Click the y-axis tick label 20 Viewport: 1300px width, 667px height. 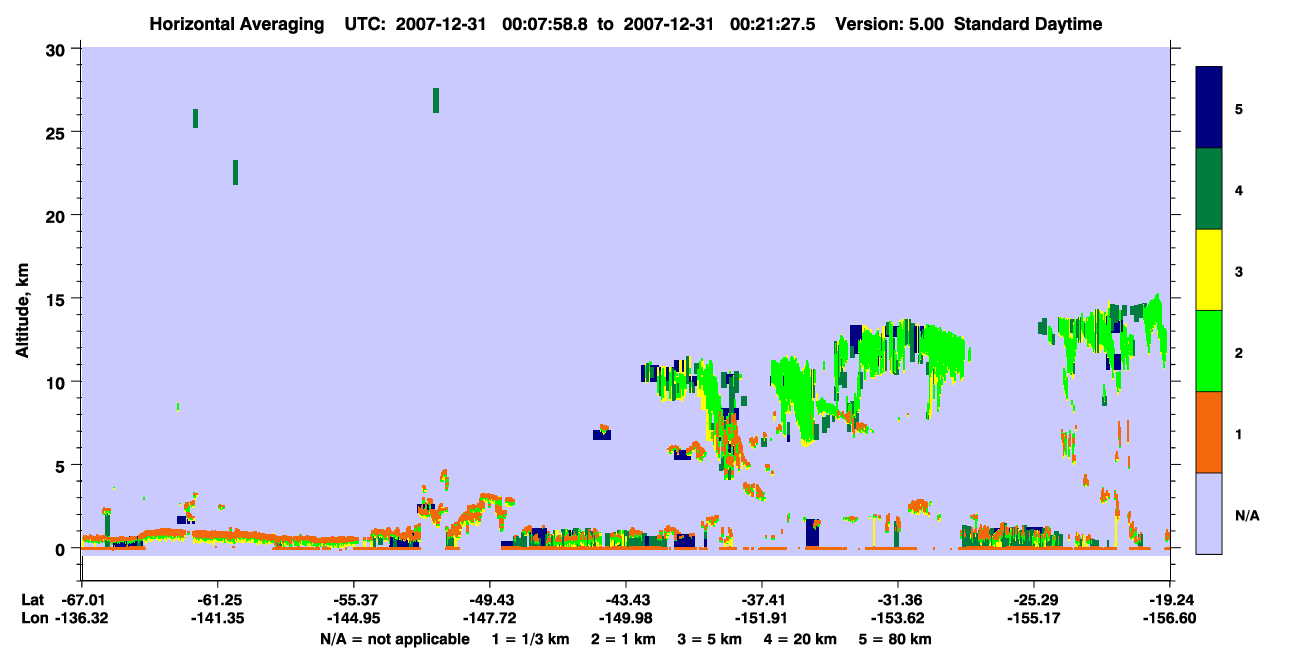[x=56, y=215]
